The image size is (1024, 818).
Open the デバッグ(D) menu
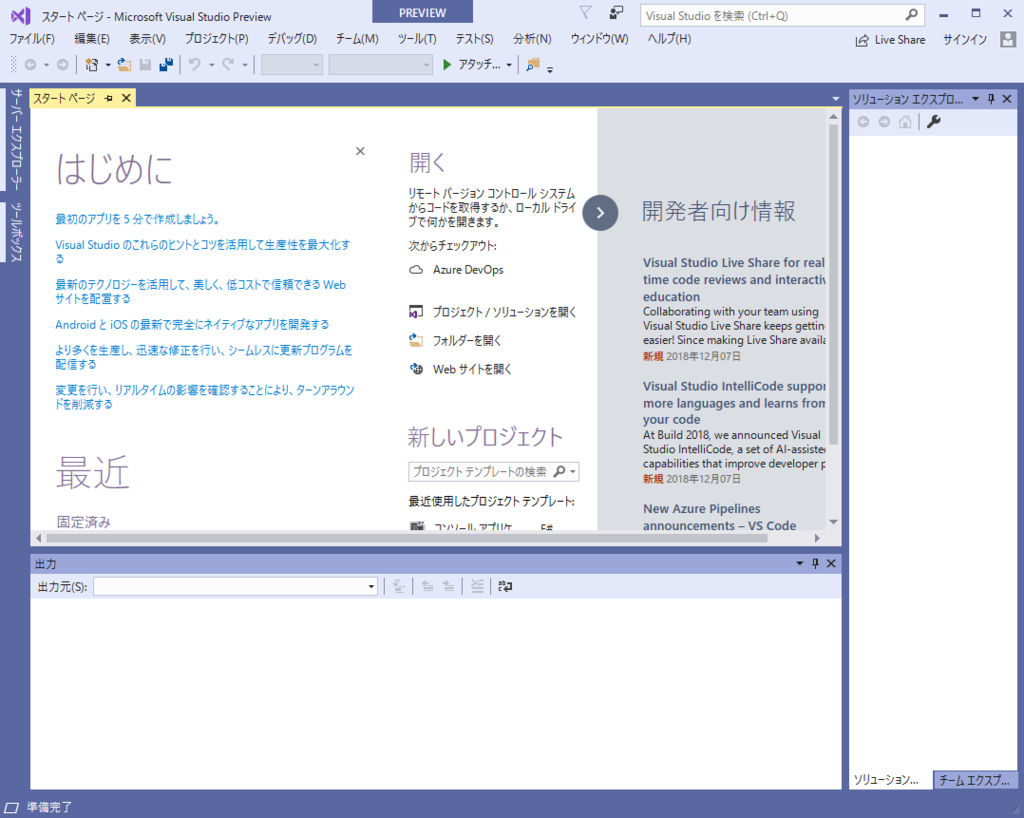[292, 39]
